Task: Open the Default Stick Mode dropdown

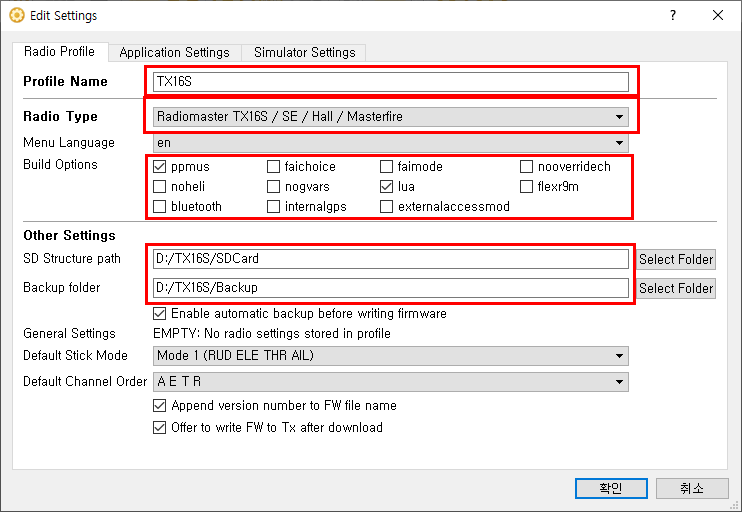Action: click(x=391, y=356)
